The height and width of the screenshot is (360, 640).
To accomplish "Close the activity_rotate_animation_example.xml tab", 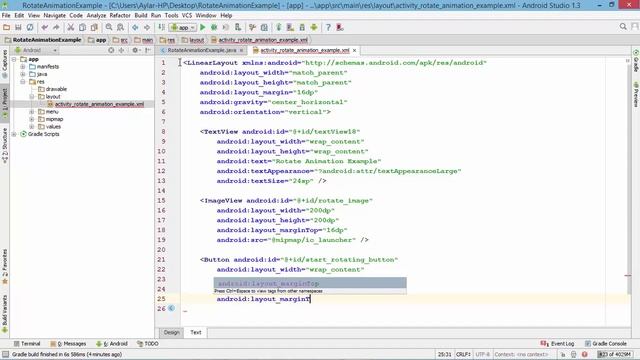I will click(354, 50).
